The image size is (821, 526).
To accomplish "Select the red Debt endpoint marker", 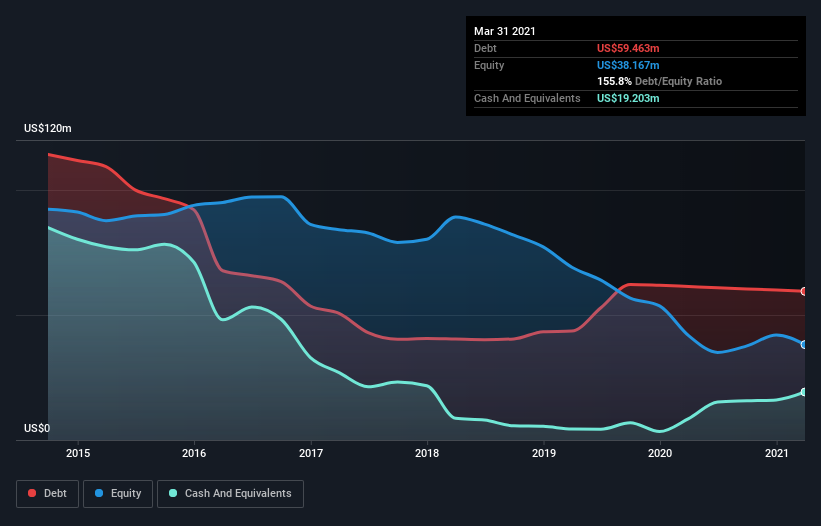I will pyautogui.click(x=804, y=292).
